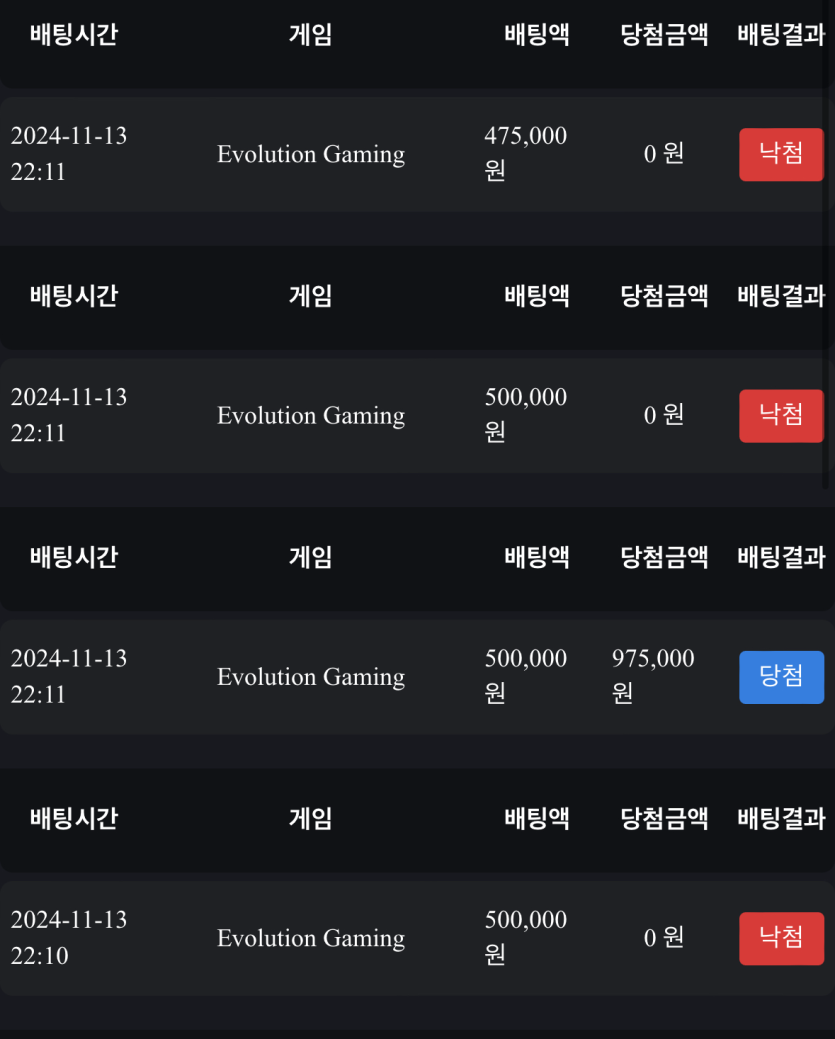Click 배팅액 header above the 475,000원 amount

537,35
